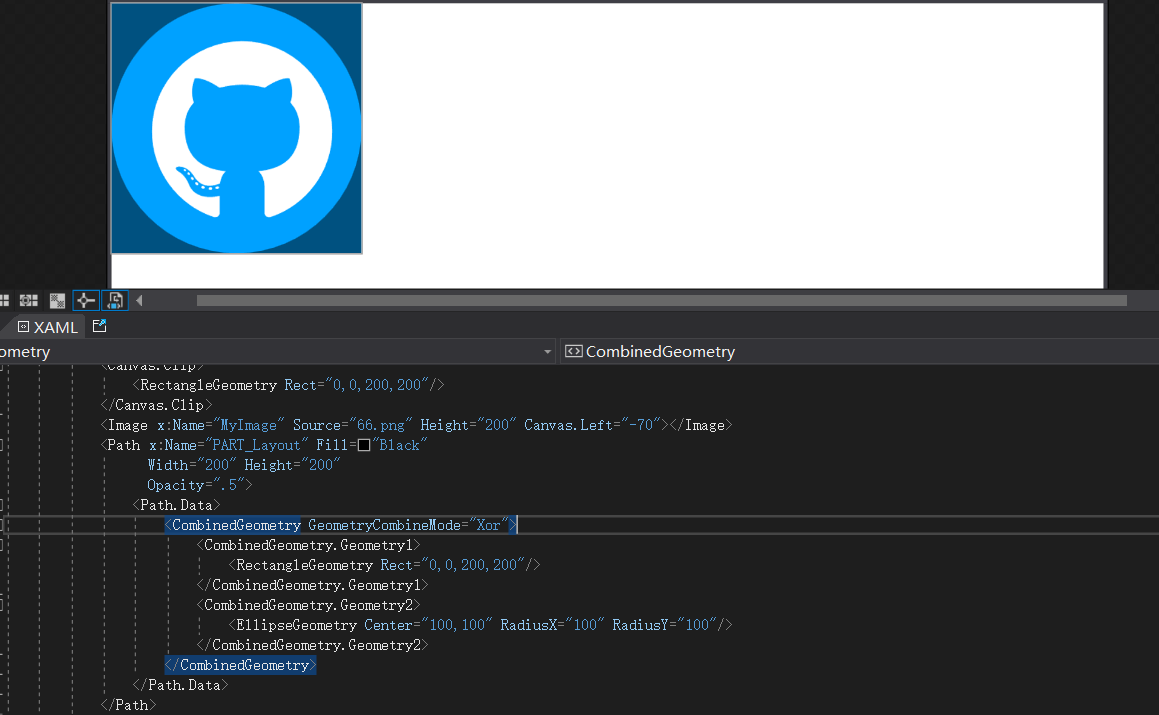Click the closing </Path.Data> tag
1159x715 pixels.
[x=180, y=685]
